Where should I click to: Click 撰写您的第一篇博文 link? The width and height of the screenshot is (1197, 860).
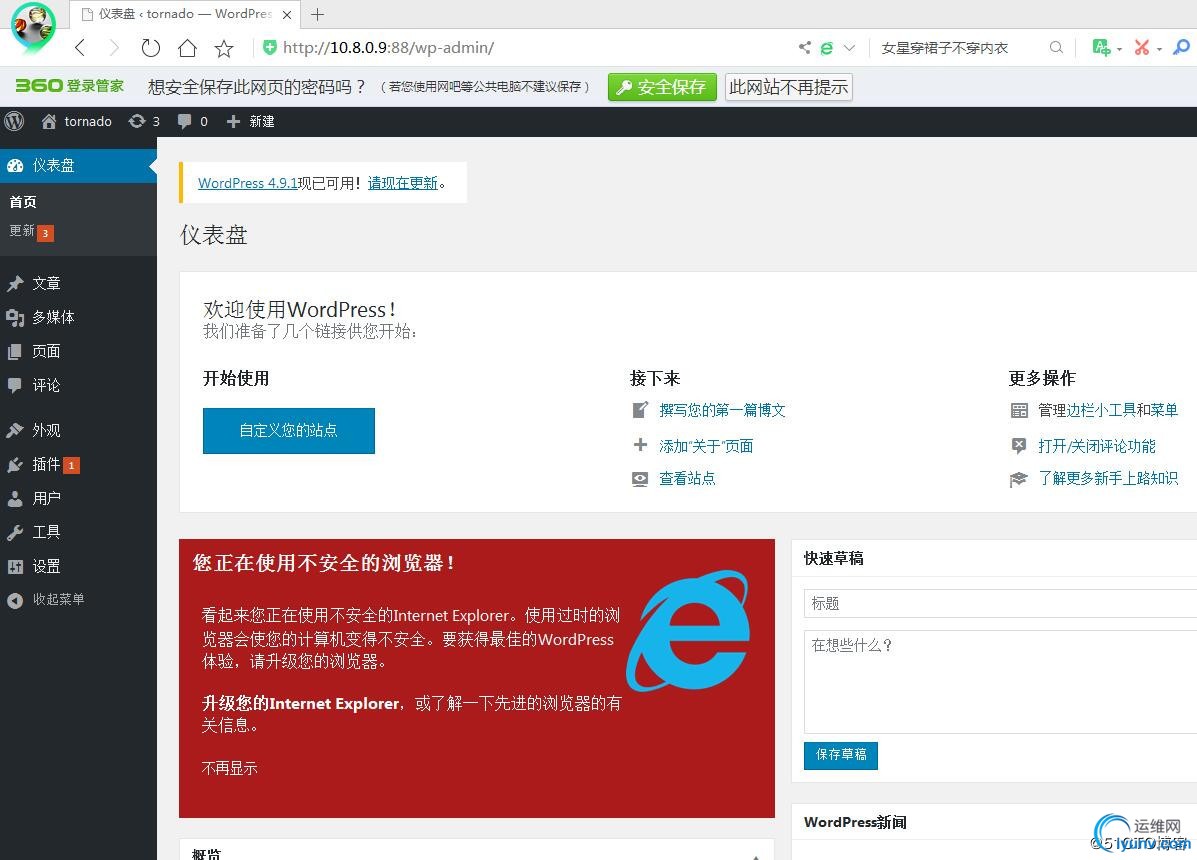[x=722, y=411]
